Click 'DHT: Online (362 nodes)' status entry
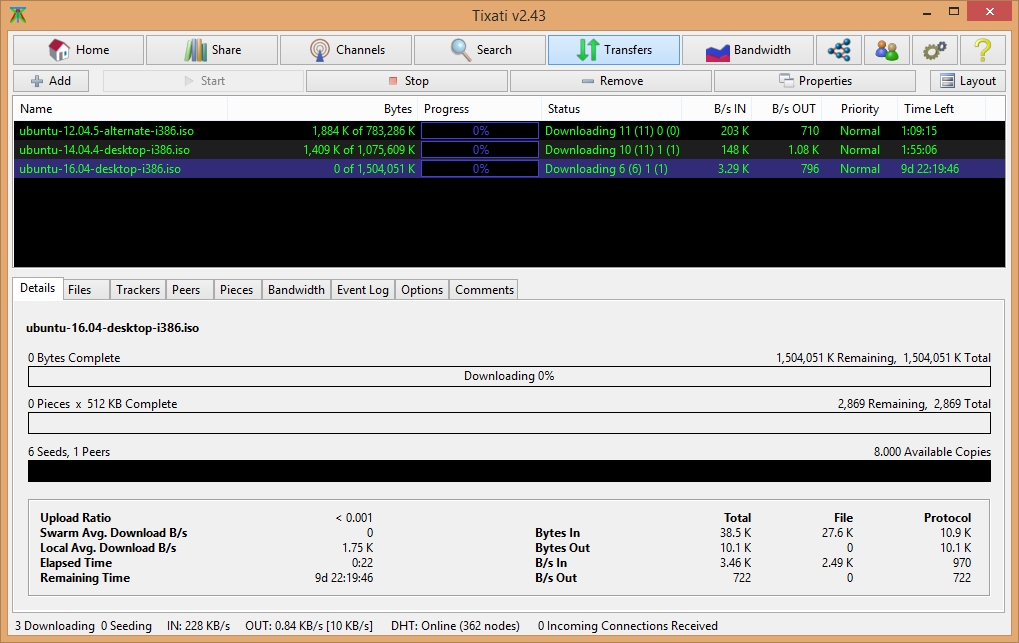Screen dimensions: 1019x643 tap(455, 625)
